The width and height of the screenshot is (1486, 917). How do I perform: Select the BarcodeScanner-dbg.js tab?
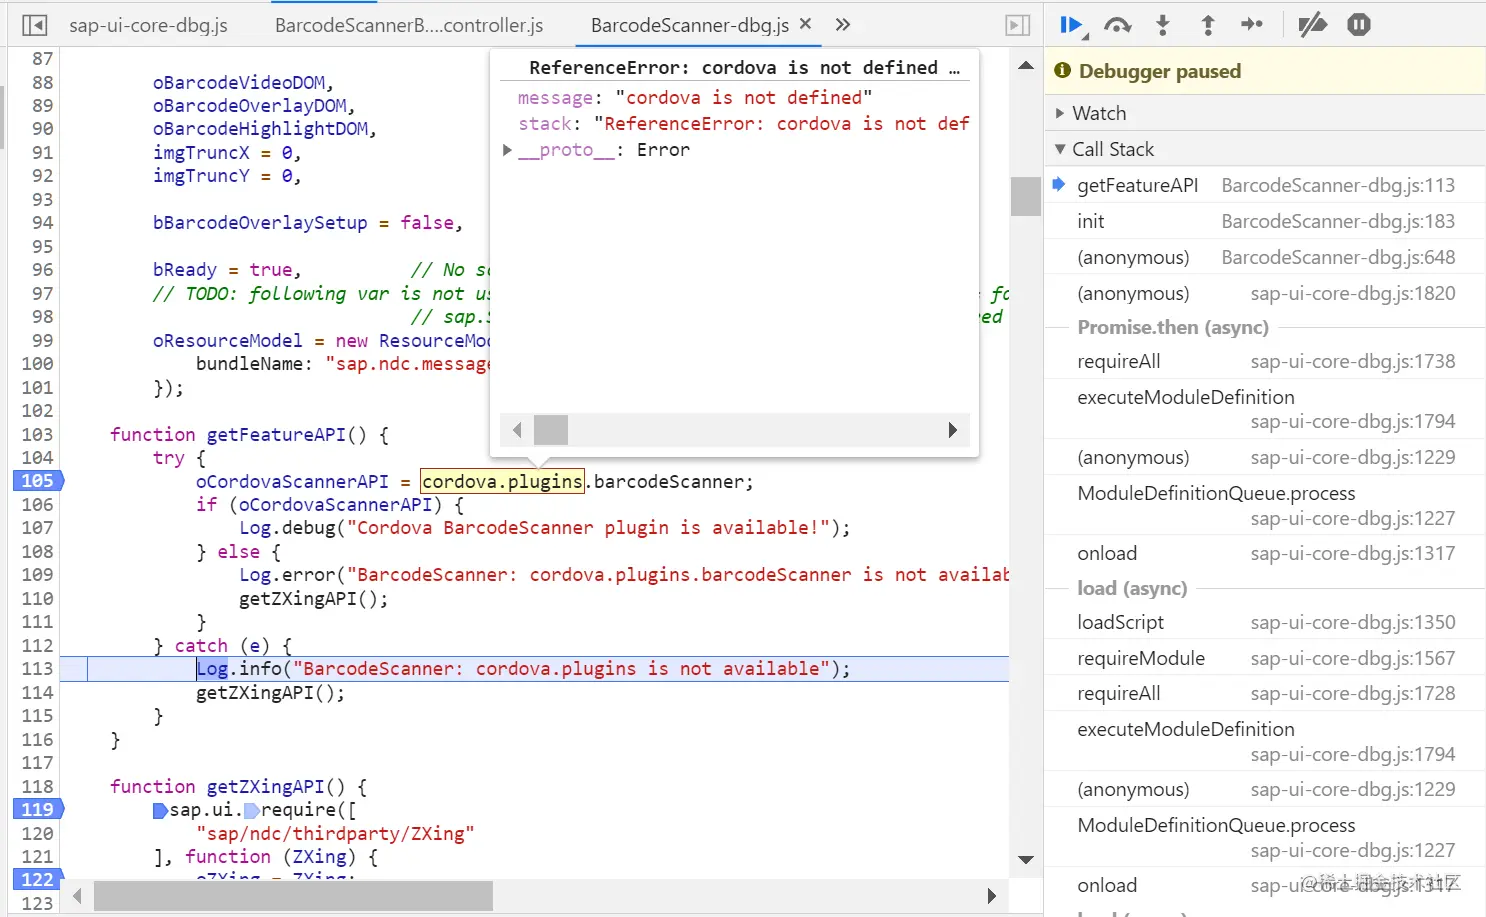(x=689, y=25)
